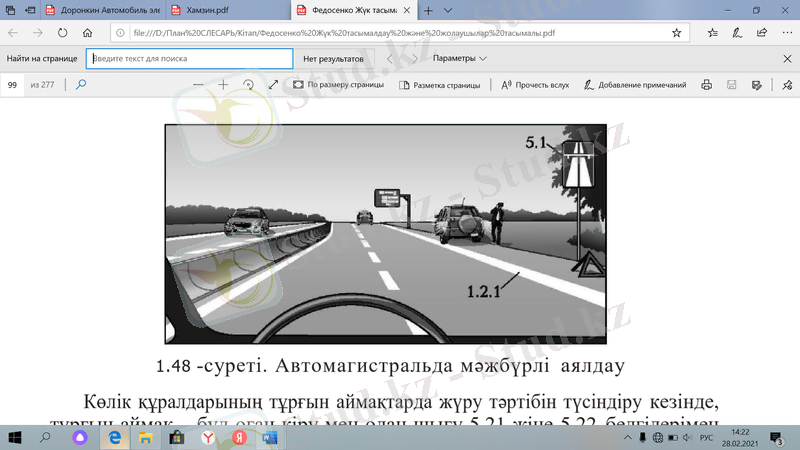800x450 pixels.
Task: Switch to the Хамзин.pdf tab
Action: 222,10
